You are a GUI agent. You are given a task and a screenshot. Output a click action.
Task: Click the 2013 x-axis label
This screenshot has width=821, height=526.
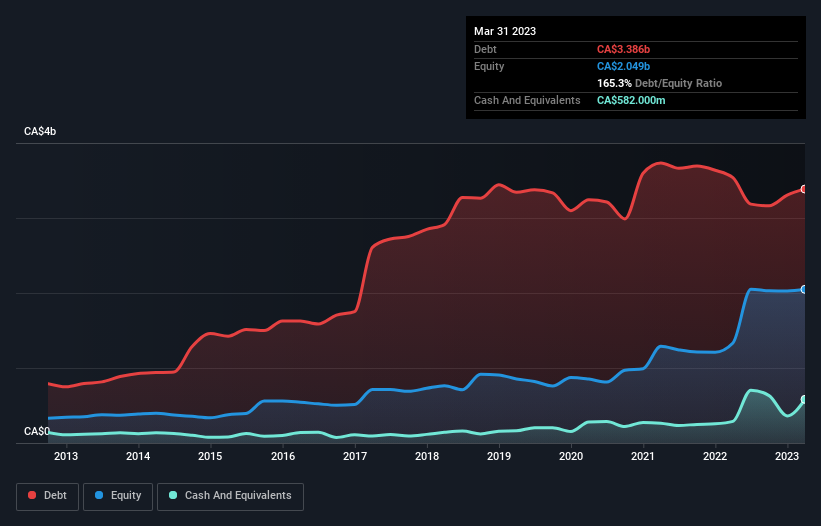[x=66, y=456]
